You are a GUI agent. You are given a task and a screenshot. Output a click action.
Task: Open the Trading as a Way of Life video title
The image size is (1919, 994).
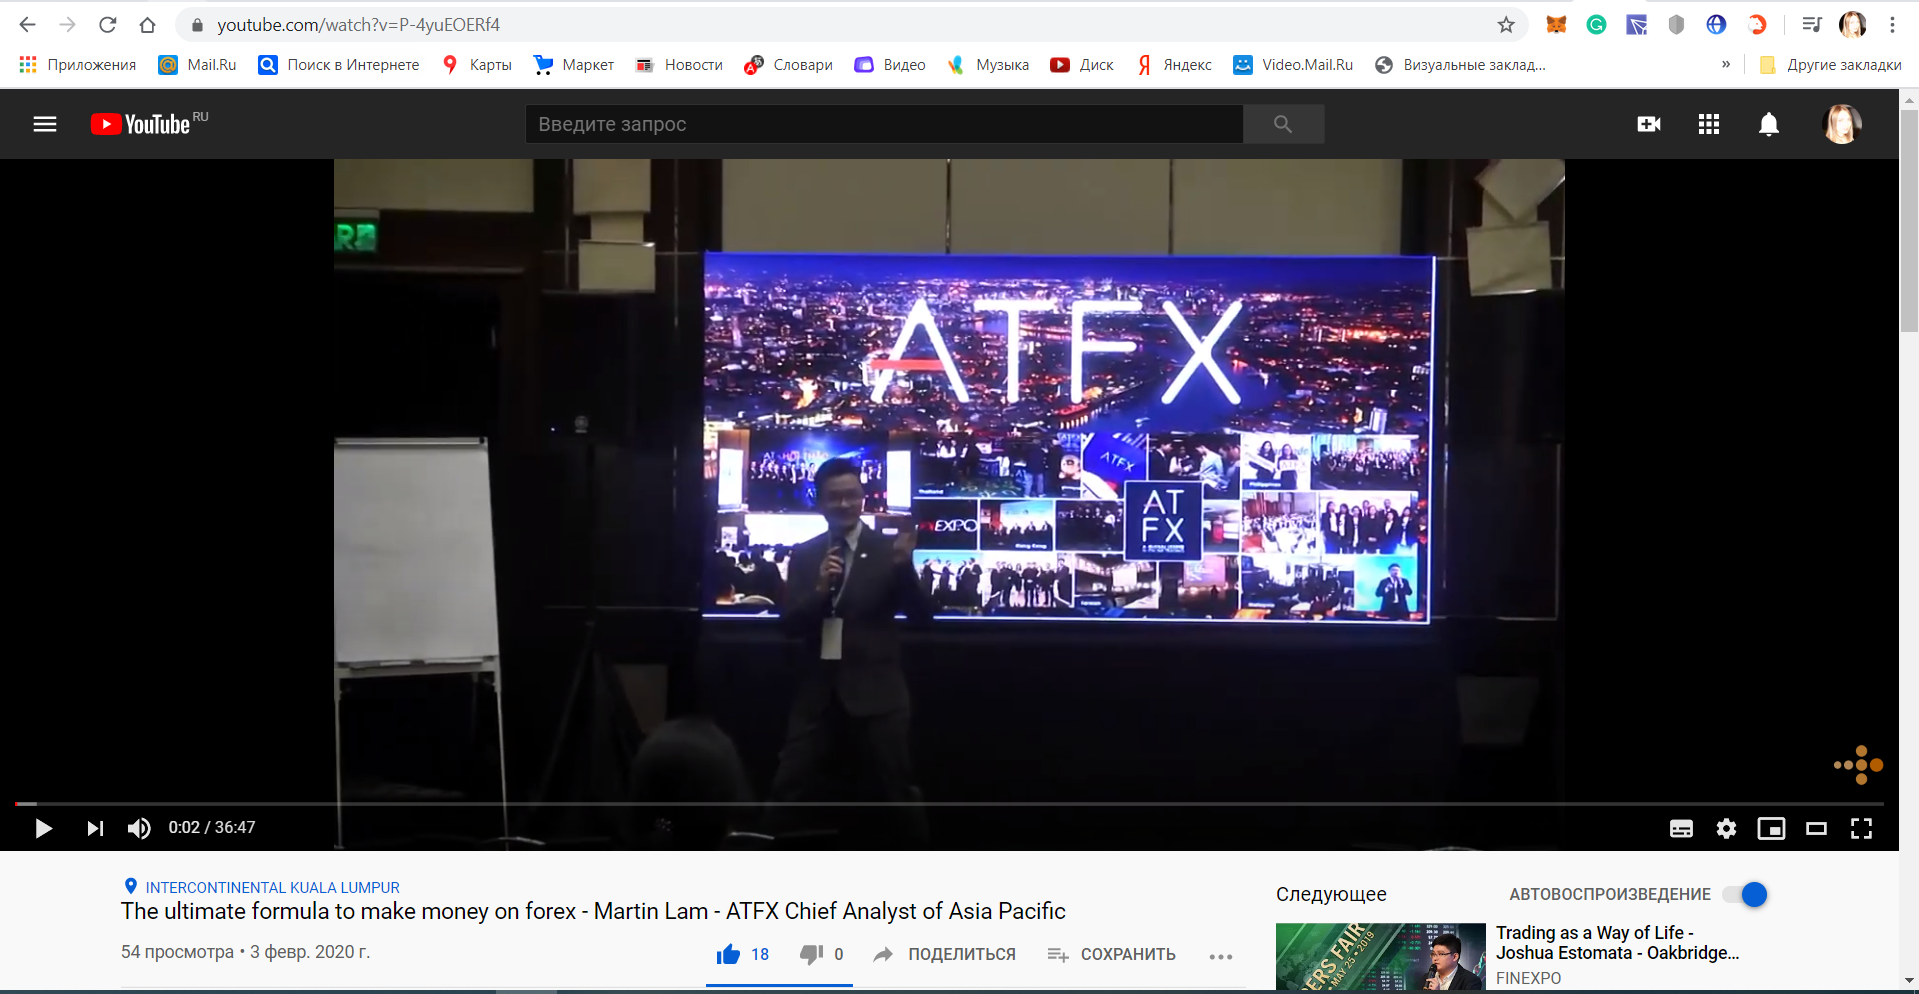(1617, 942)
